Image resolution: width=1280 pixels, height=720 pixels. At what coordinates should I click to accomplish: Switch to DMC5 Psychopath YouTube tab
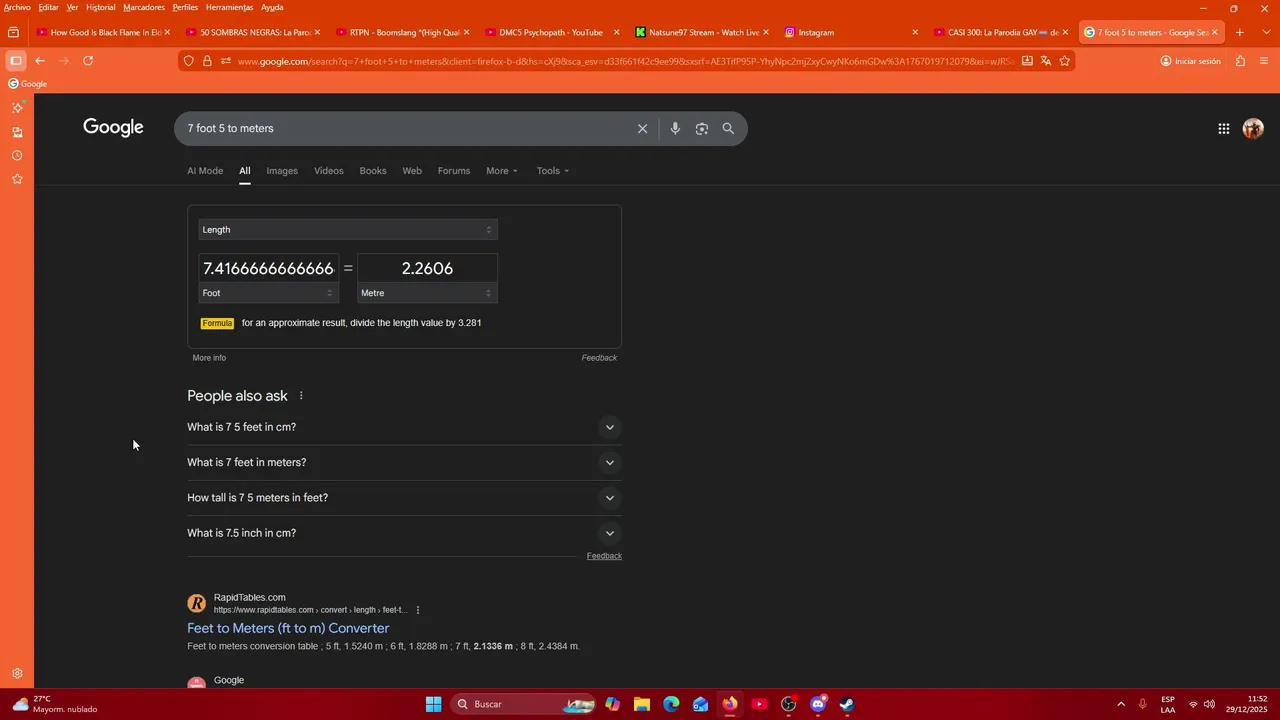(x=551, y=32)
